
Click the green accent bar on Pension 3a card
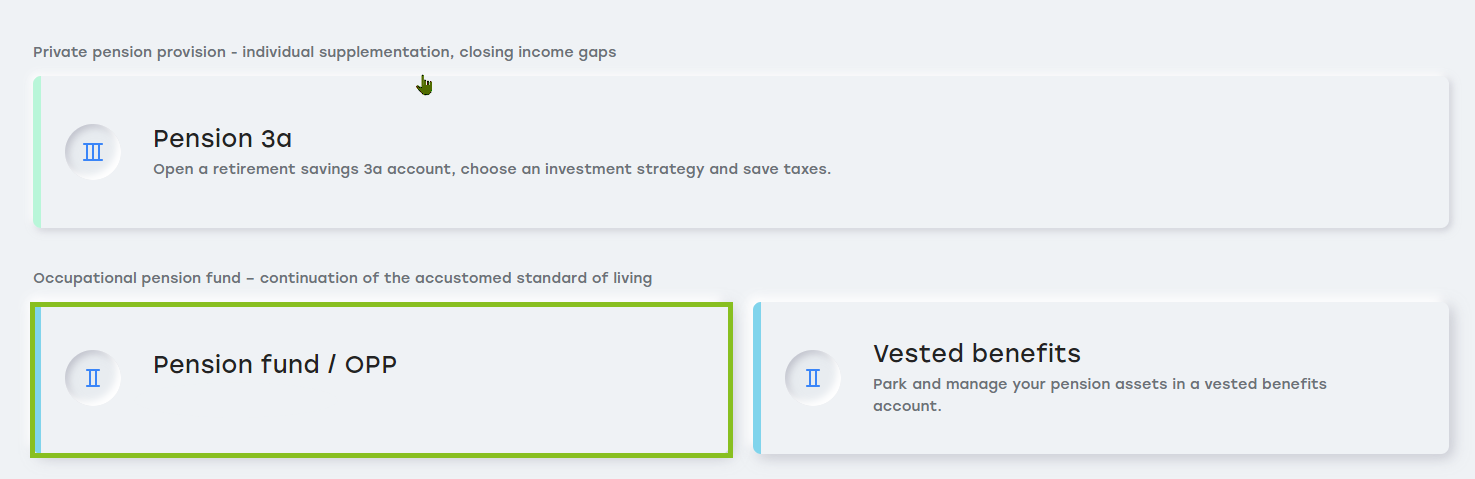pyautogui.click(x=37, y=152)
